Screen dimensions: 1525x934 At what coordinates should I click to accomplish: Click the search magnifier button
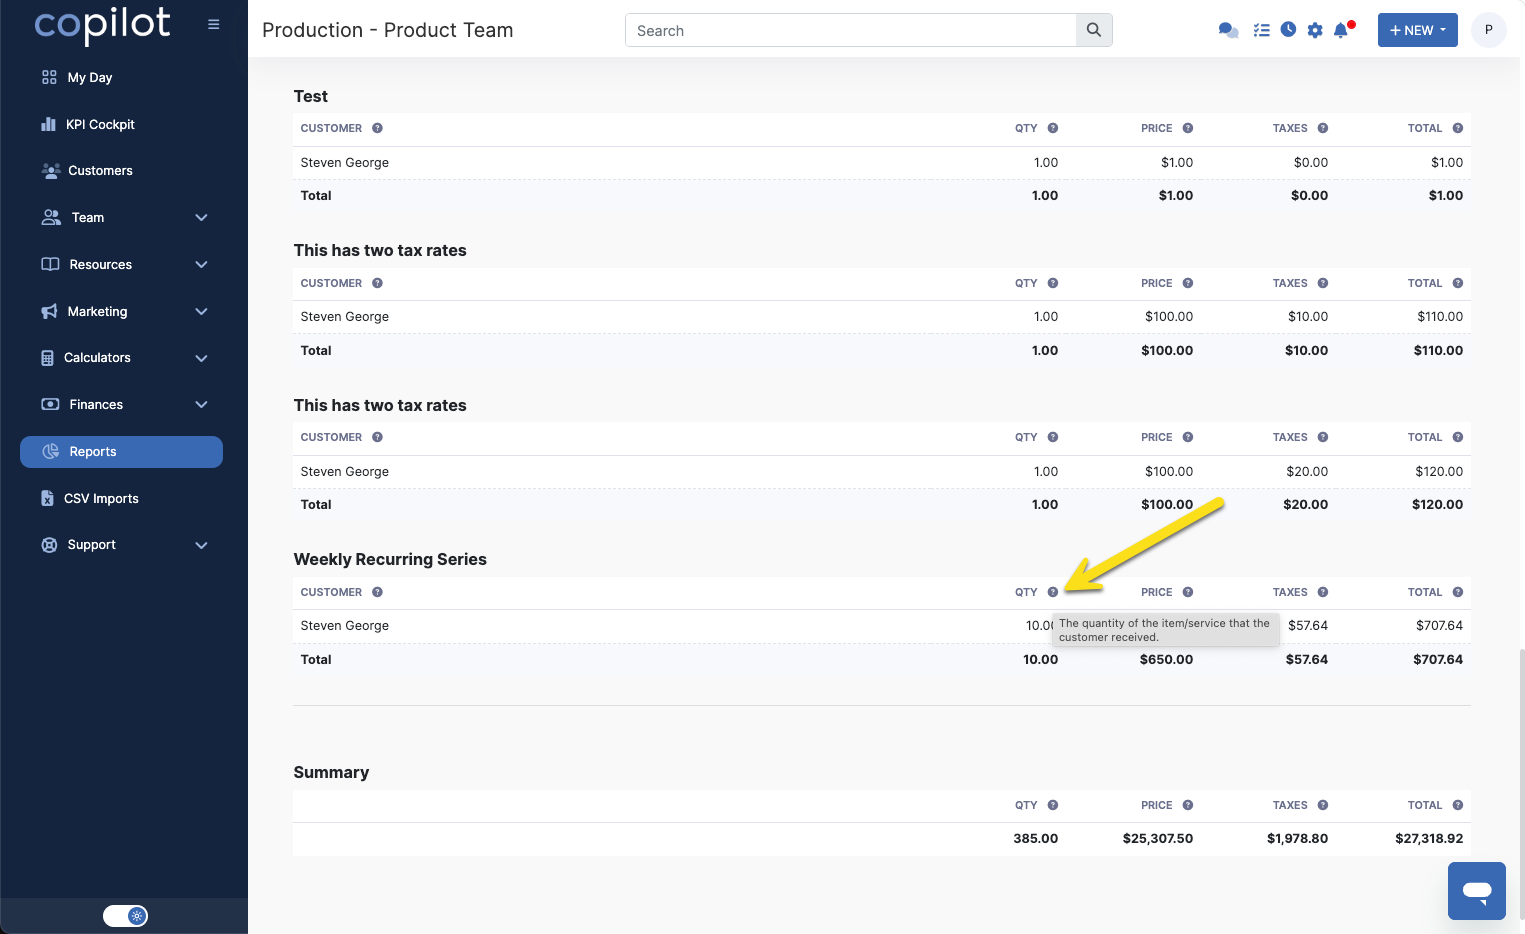pos(1094,30)
